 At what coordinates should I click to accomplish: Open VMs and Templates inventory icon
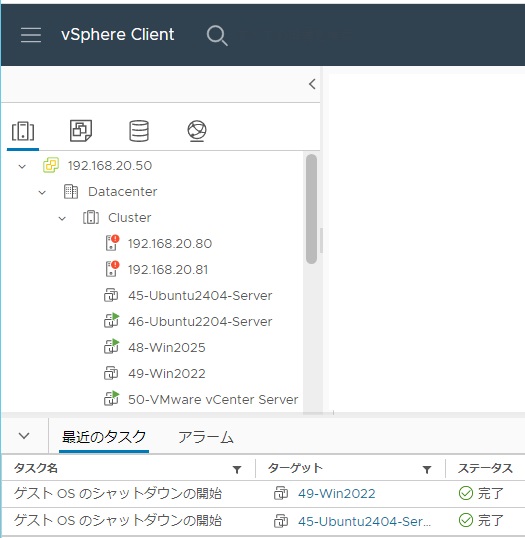81,130
